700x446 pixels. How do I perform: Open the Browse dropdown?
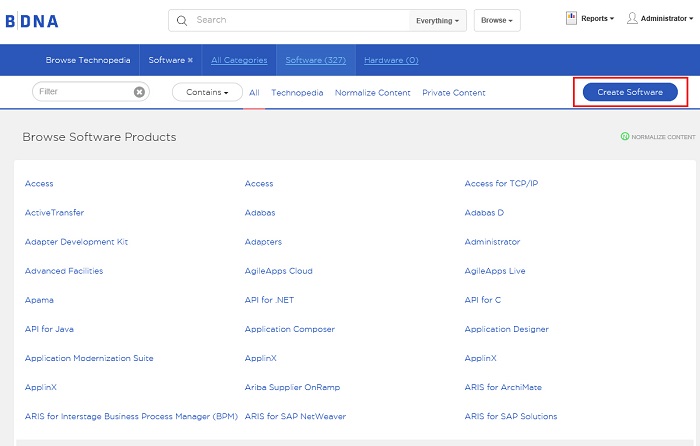[x=497, y=21]
